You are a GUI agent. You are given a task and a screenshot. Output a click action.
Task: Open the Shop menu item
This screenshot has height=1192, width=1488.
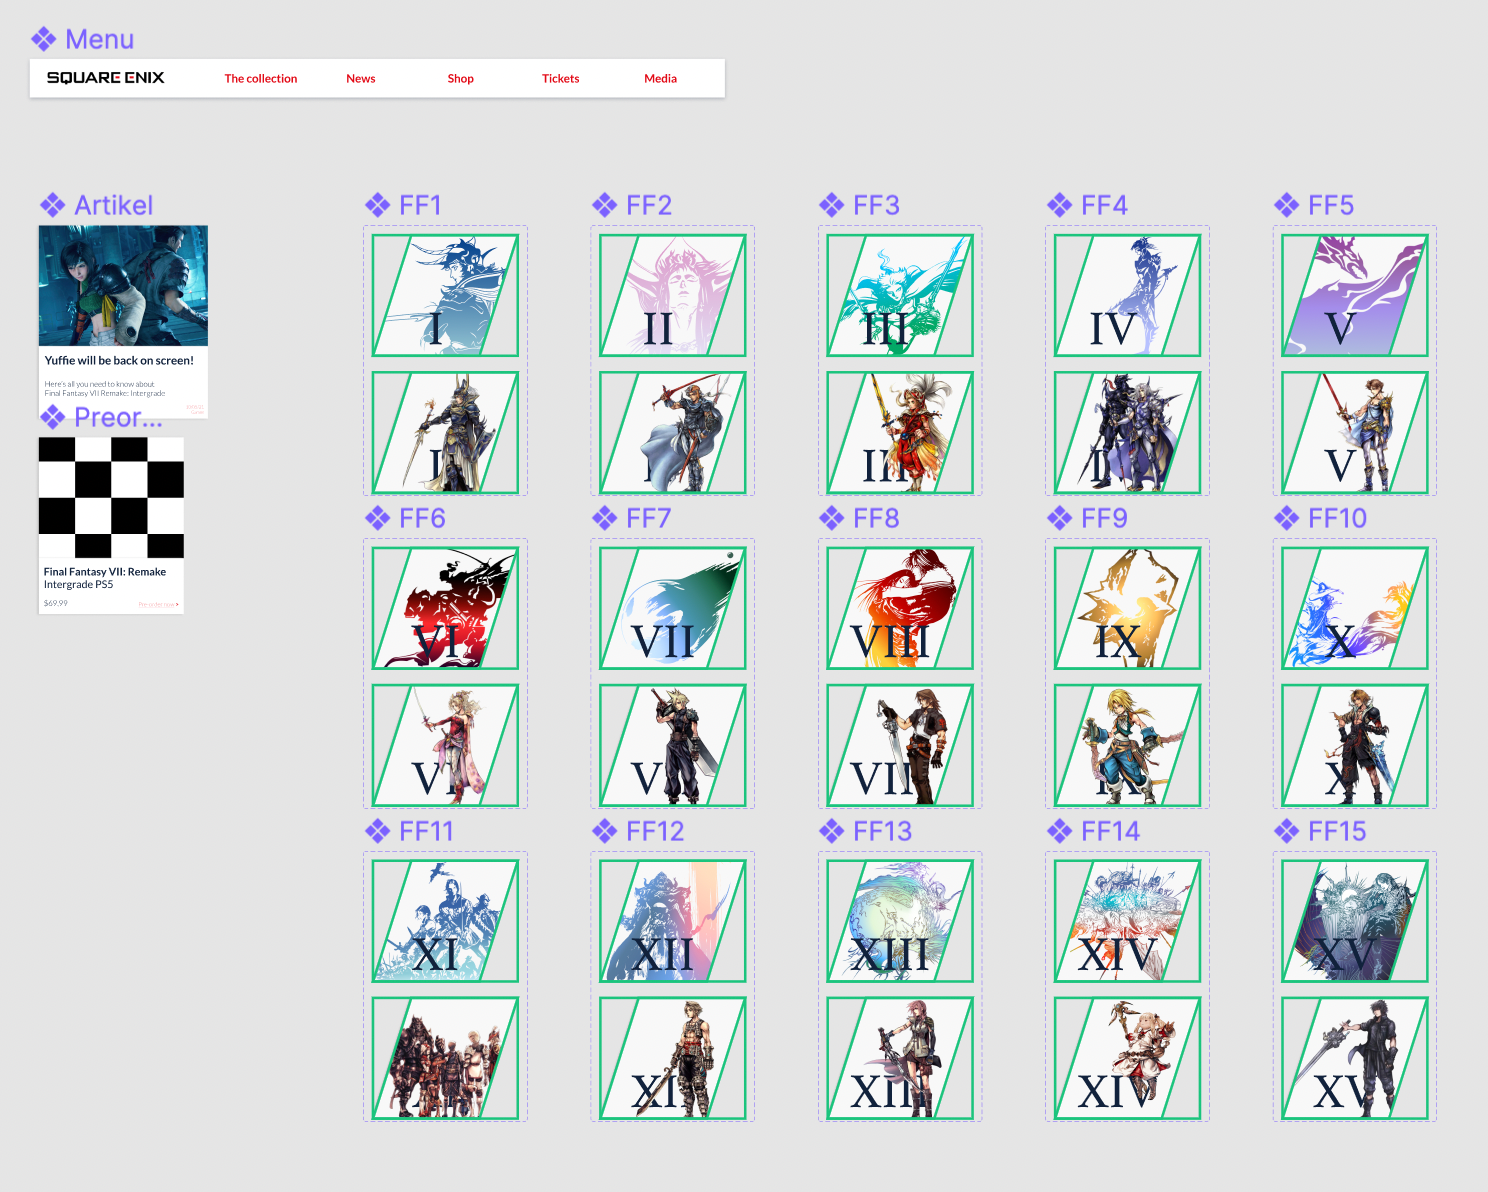coord(461,78)
